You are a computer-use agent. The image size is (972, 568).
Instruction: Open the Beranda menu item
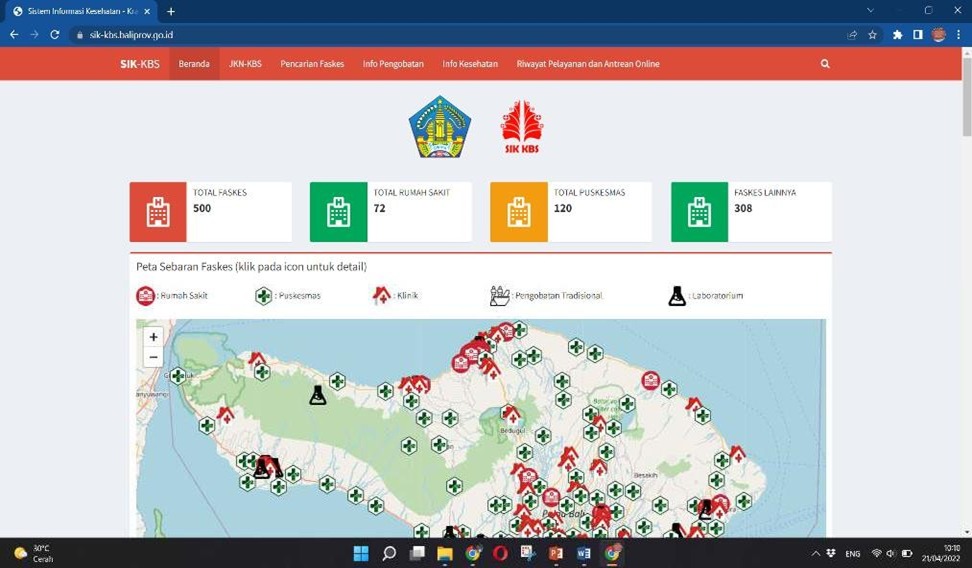(x=194, y=64)
